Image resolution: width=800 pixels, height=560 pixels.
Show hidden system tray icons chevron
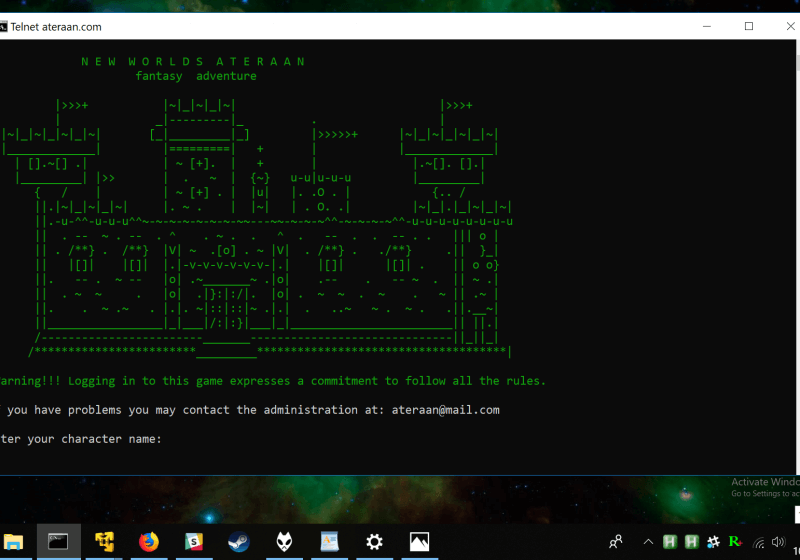648,542
